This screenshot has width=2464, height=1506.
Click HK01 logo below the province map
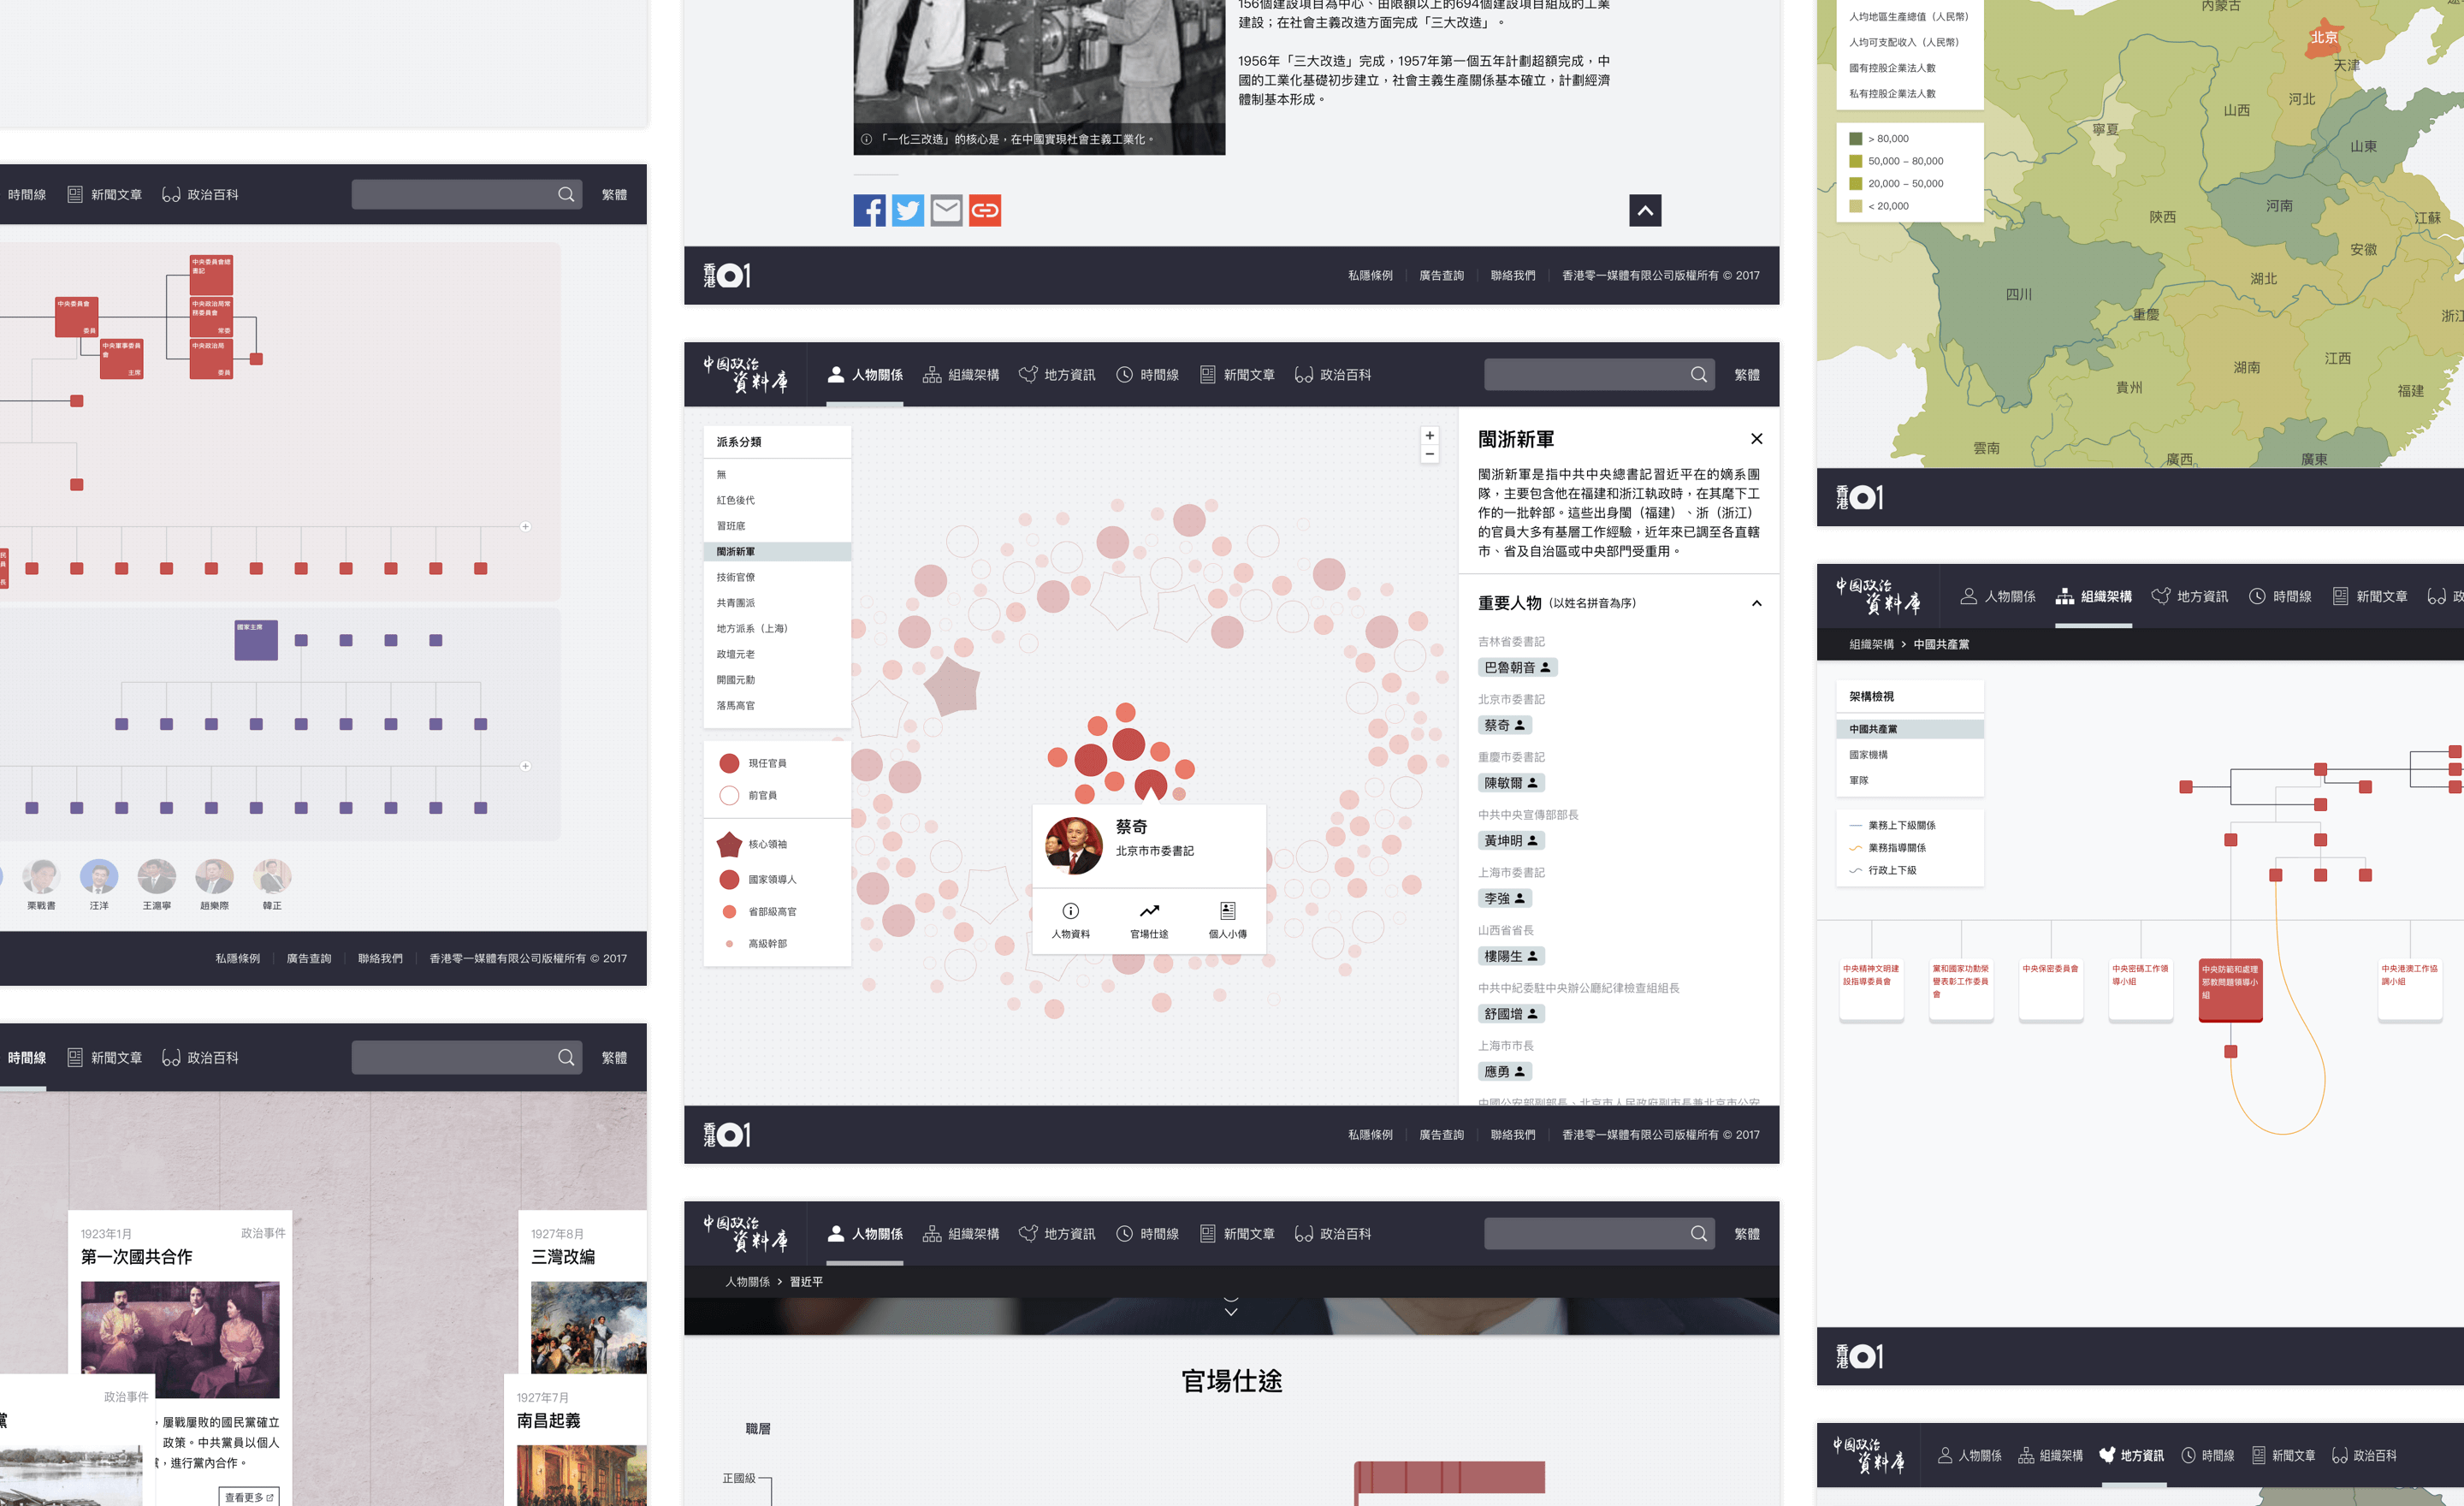tap(1859, 497)
